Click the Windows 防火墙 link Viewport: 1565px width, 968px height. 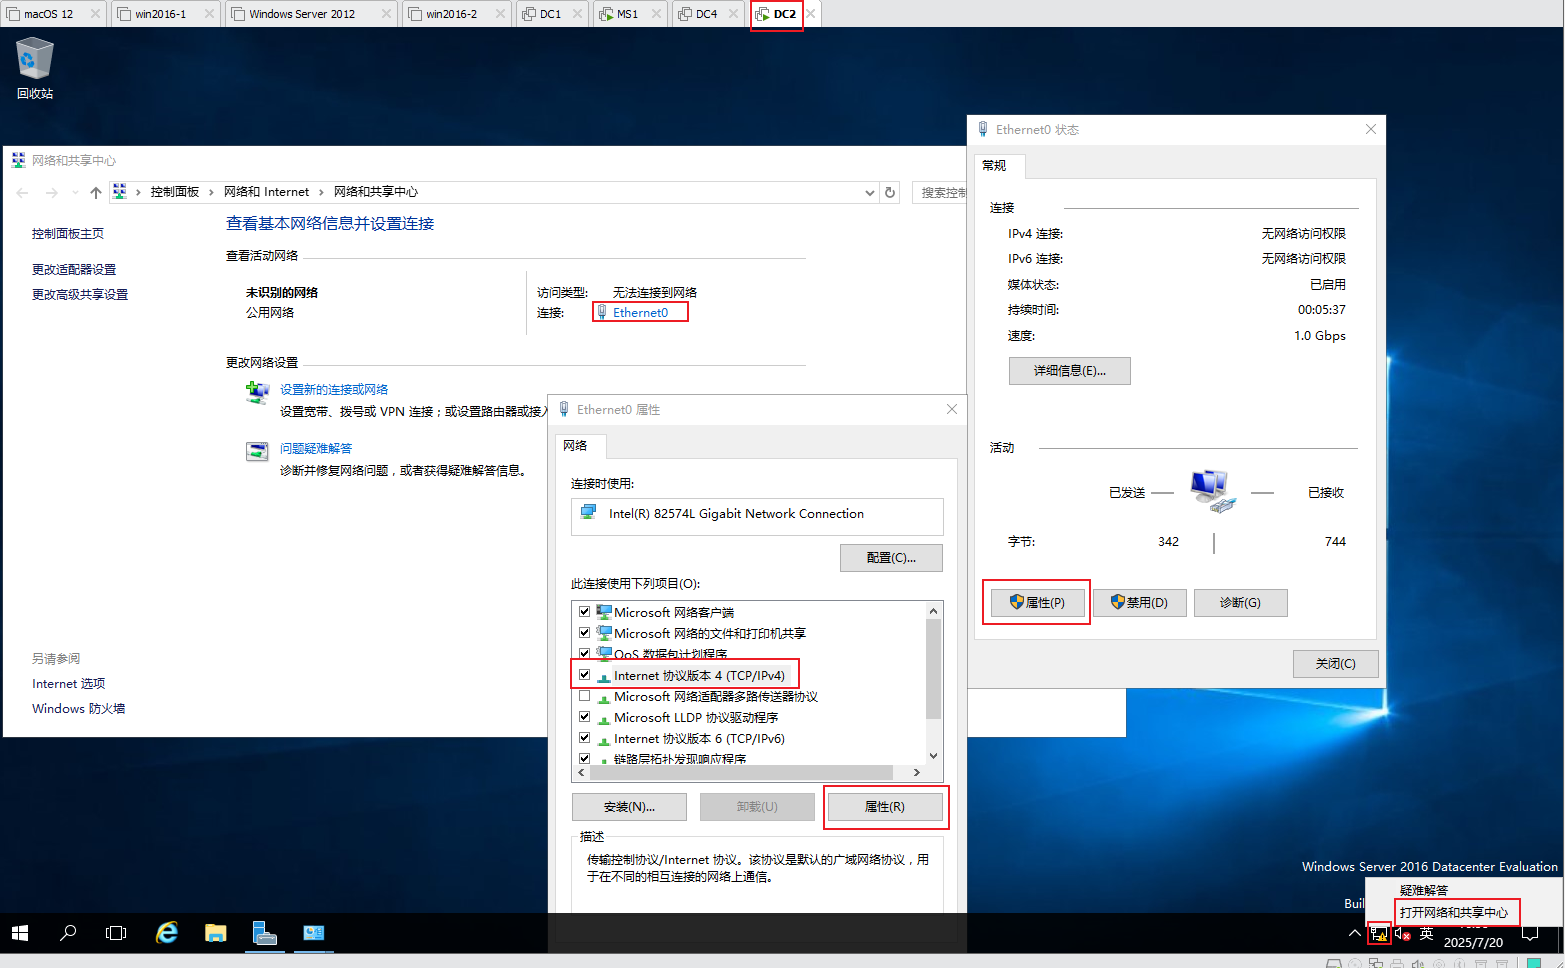click(x=78, y=708)
